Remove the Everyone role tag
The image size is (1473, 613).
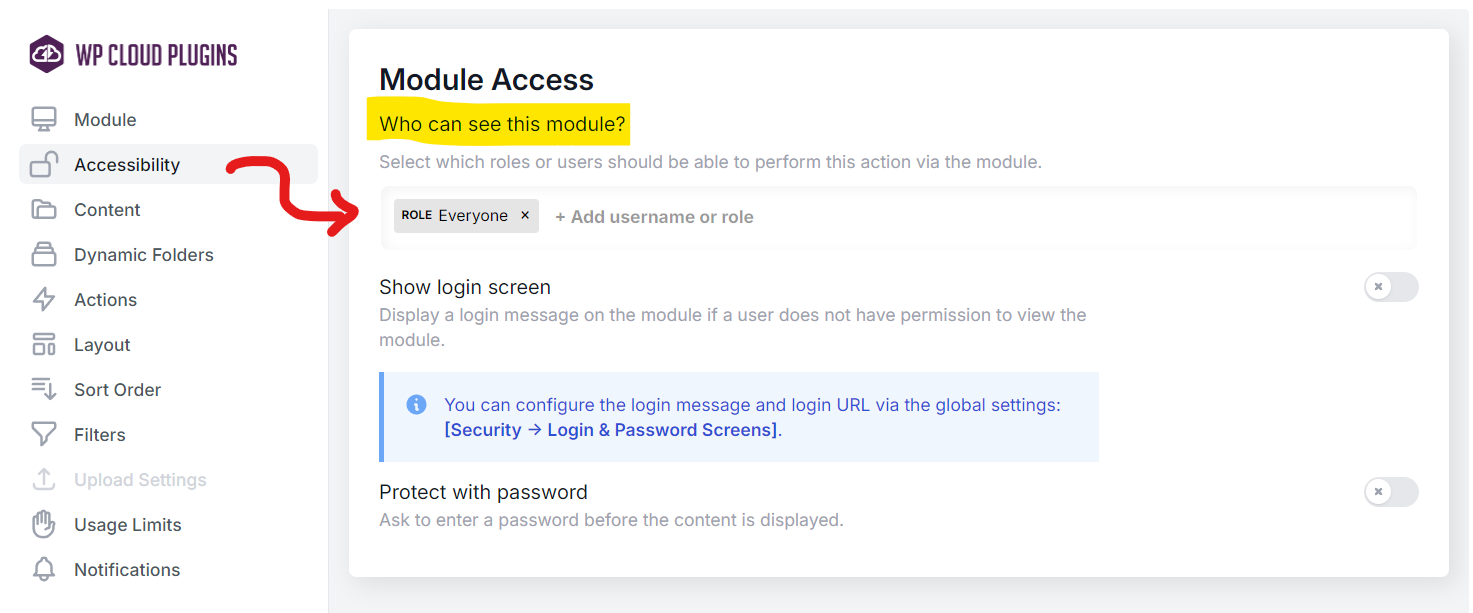pyautogui.click(x=525, y=216)
